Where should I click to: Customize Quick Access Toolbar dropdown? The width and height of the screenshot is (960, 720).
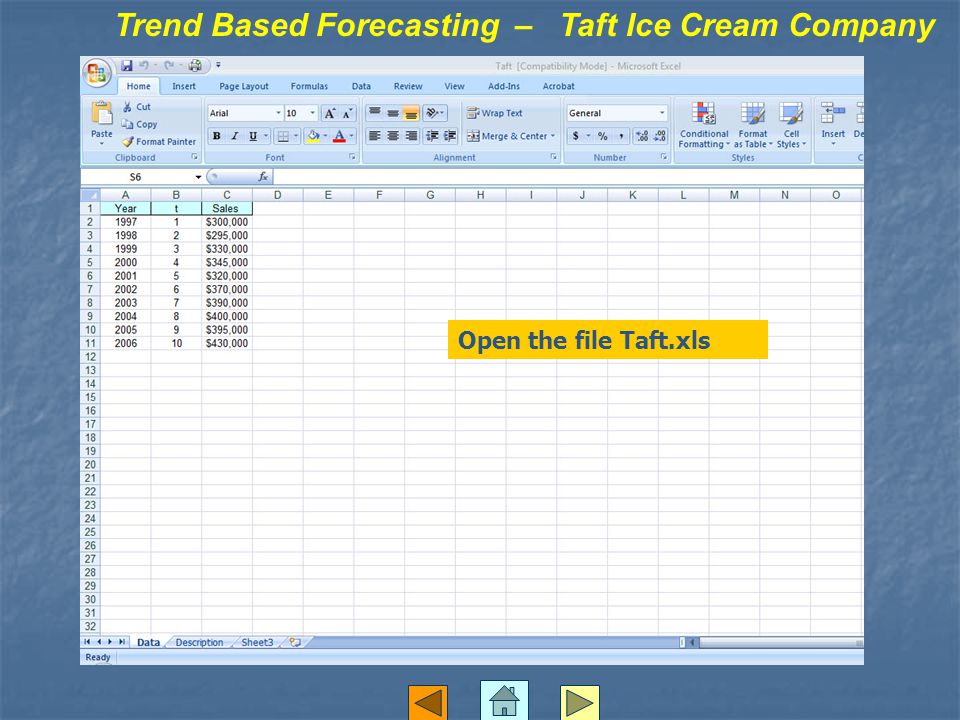point(218,65)
